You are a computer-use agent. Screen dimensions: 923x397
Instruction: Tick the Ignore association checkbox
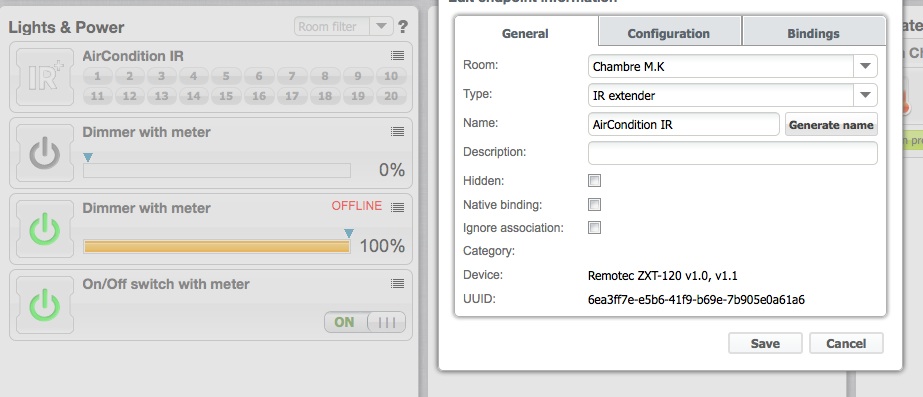595,227
